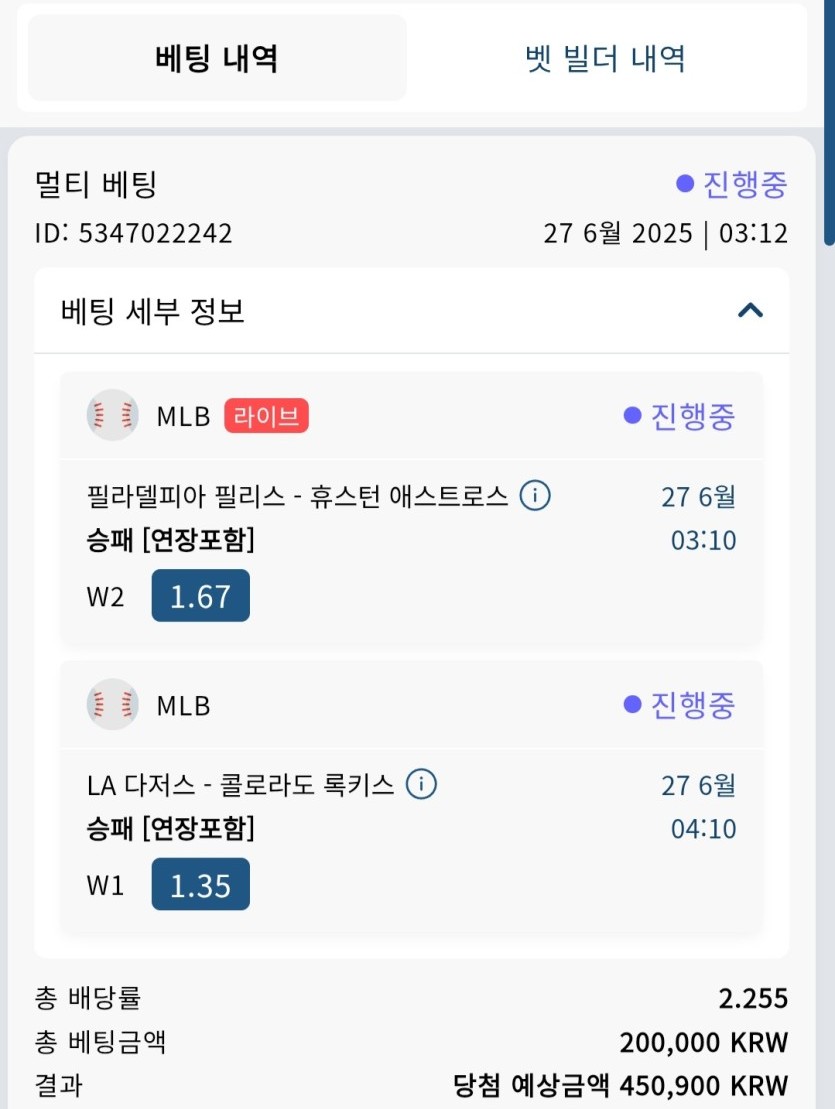This screenshot has width=835, height=1109.
Task: Switch to 벳 빌더 내역 tab
Action: 605,58
